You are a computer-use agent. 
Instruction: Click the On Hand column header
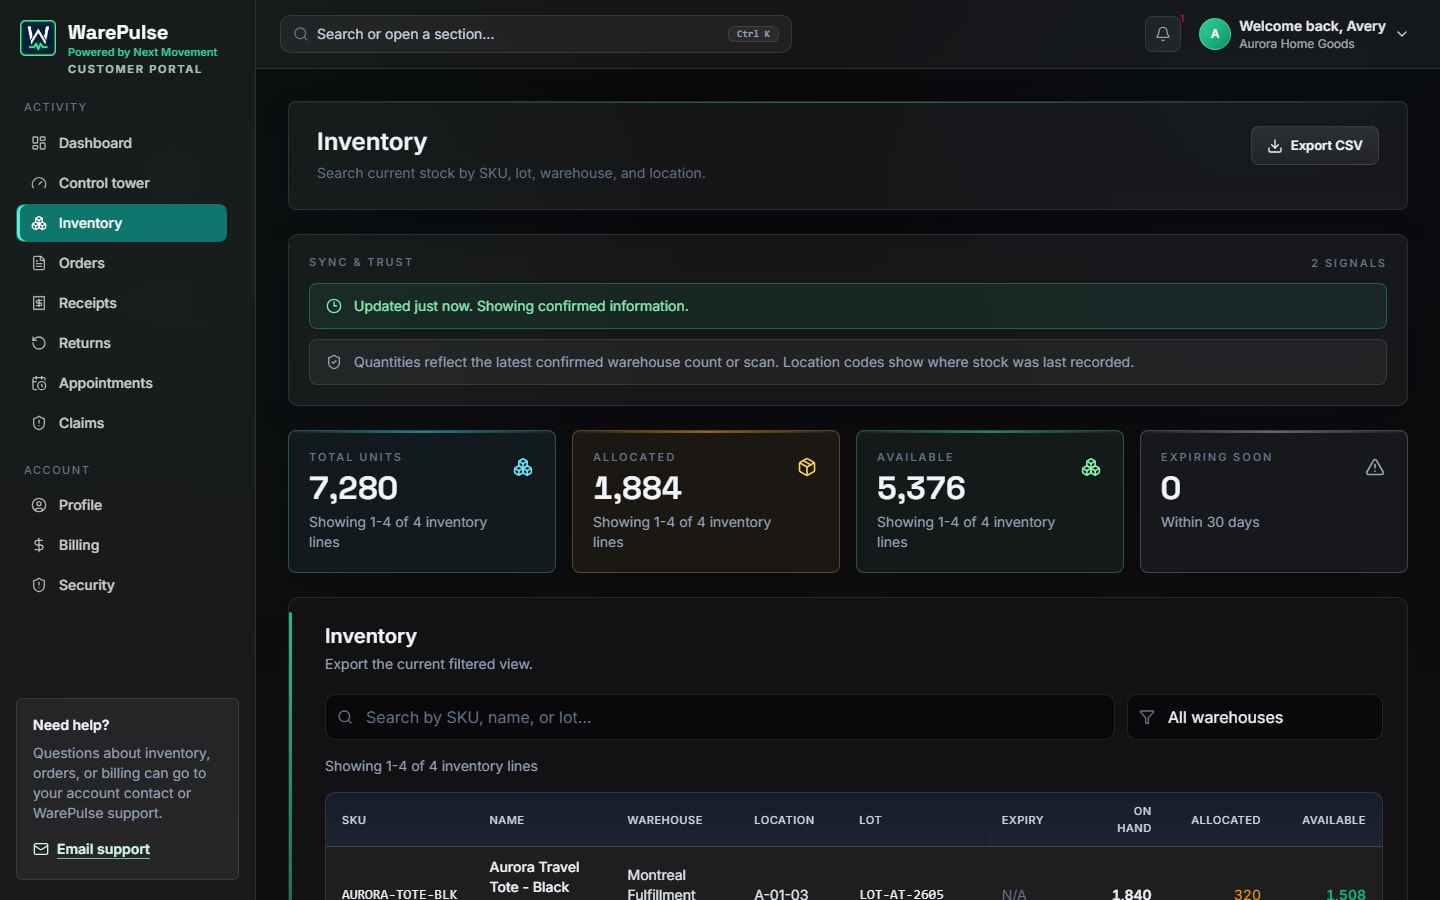[x=1134, y=819]
